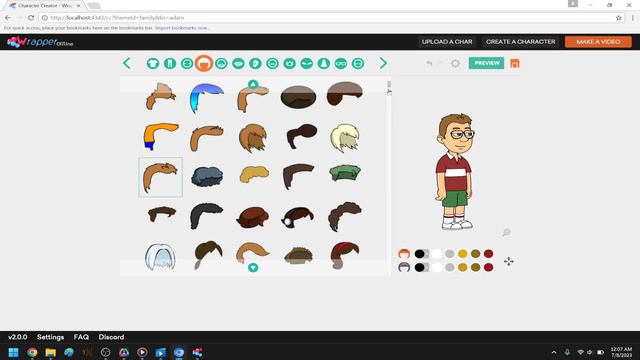The image size is (640, 360).
Task: Pick red swatch in top color row
Action: (x=489, y=254)
